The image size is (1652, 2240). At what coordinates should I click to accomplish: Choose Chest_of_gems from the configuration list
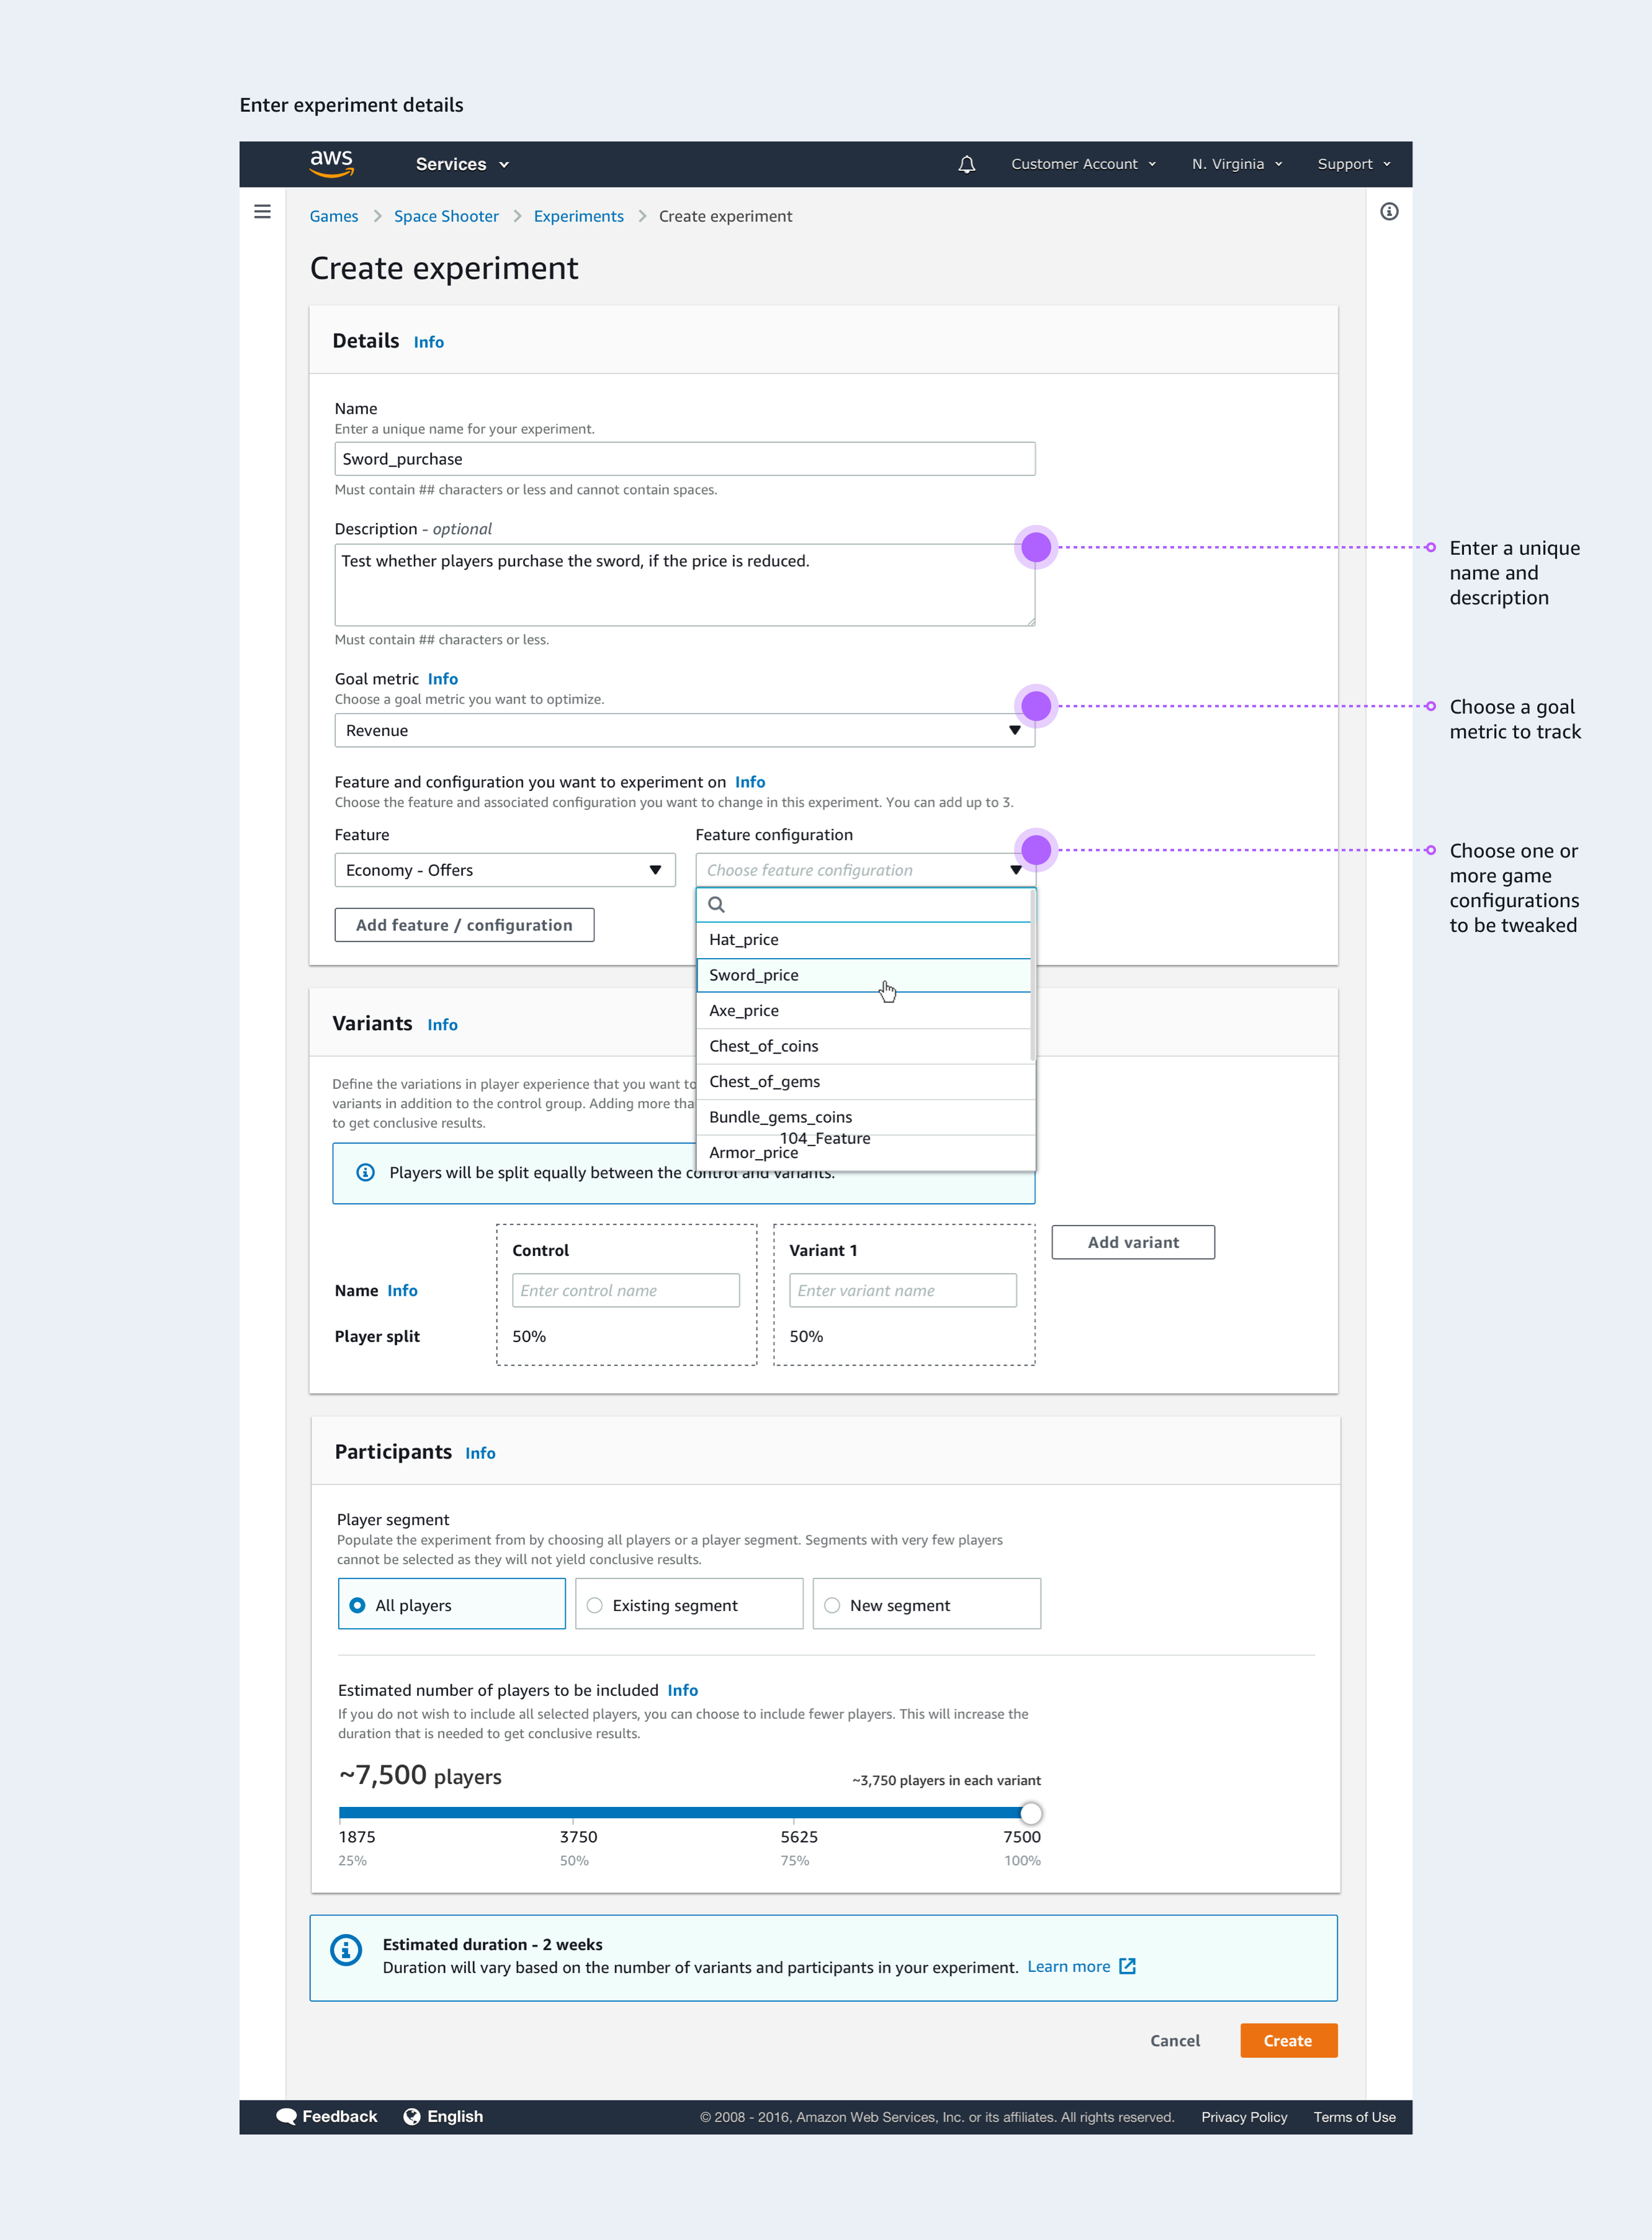[x=865, y=1082]
